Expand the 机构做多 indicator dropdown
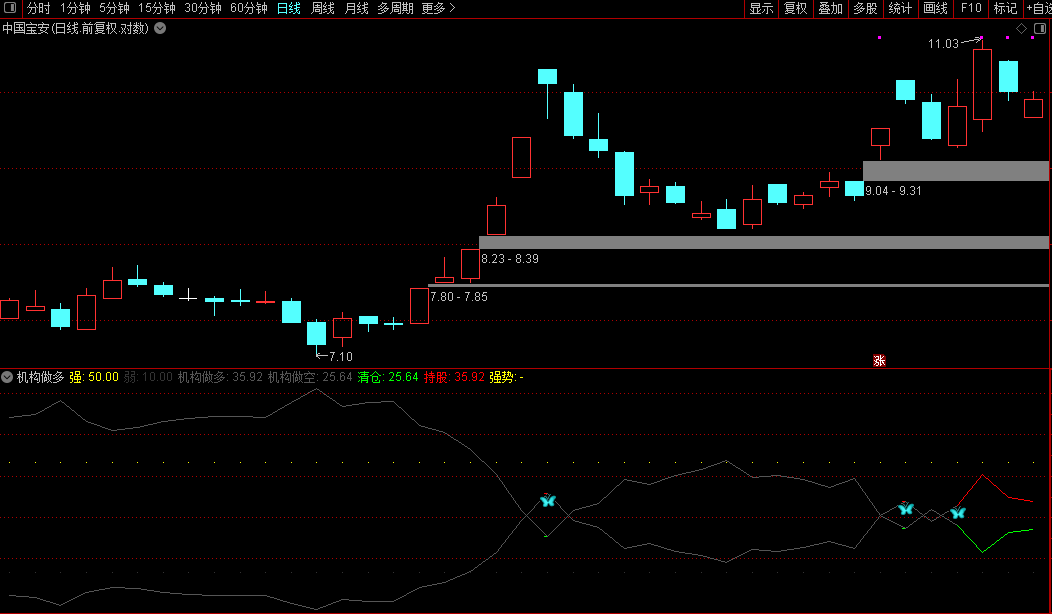The image size is (1052, 614). coord(7,377)
